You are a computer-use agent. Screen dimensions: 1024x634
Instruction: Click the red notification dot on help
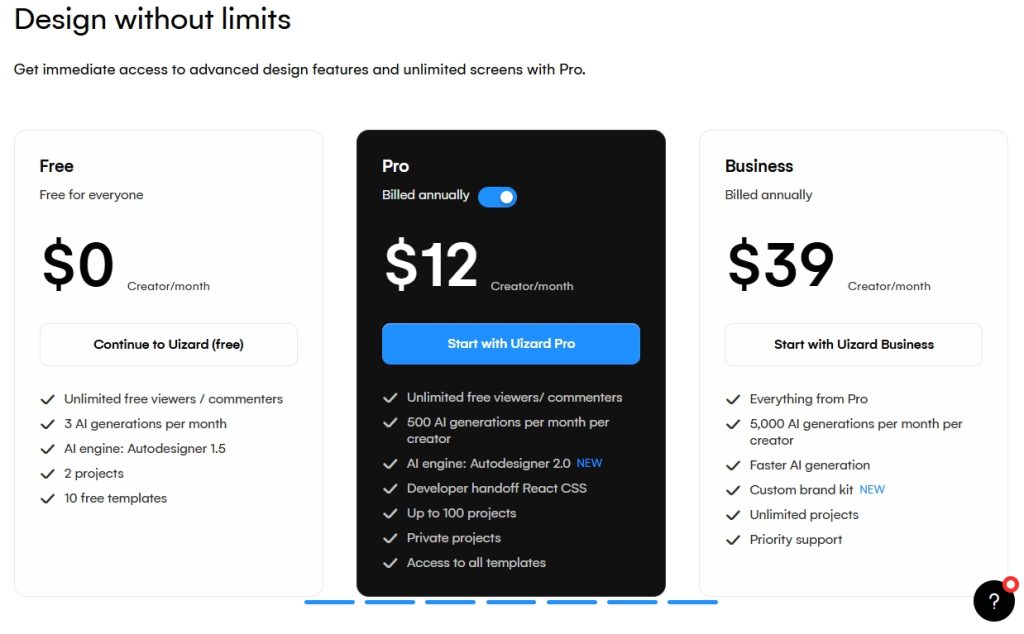[1010, 584]
